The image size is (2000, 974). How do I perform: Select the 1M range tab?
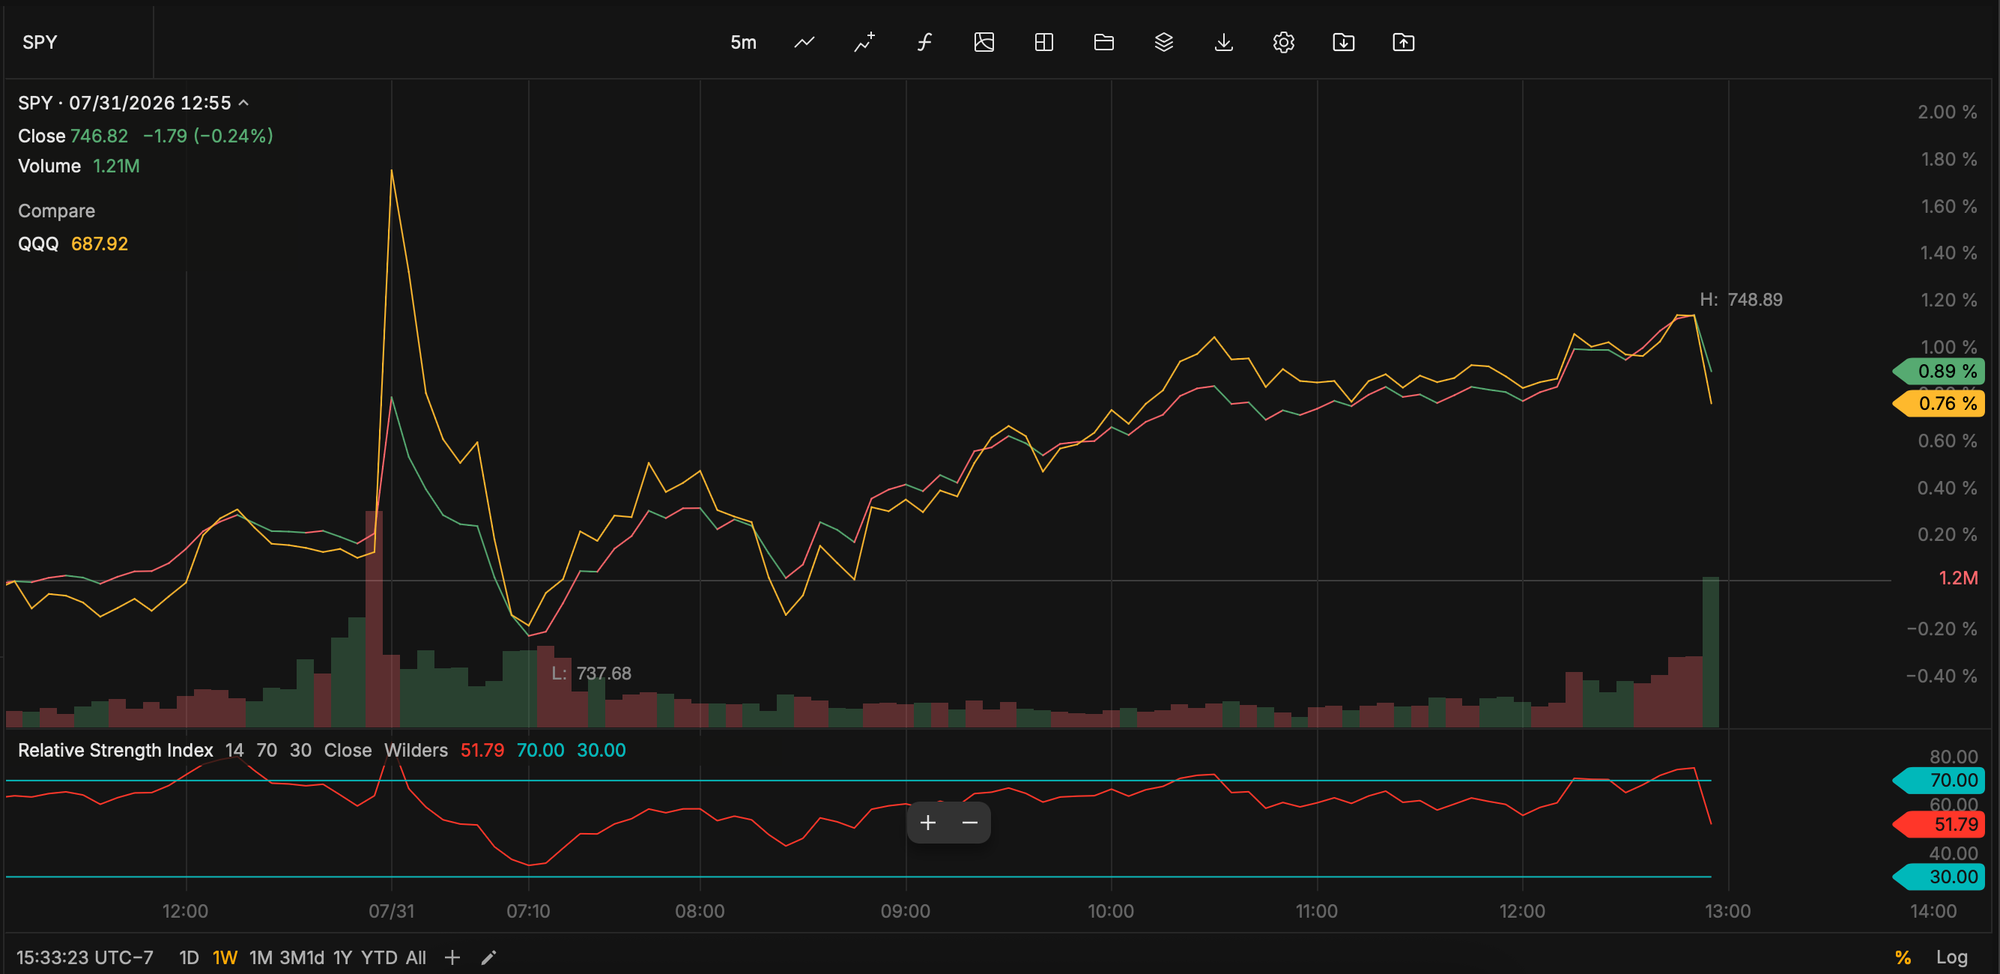point(261,958)
